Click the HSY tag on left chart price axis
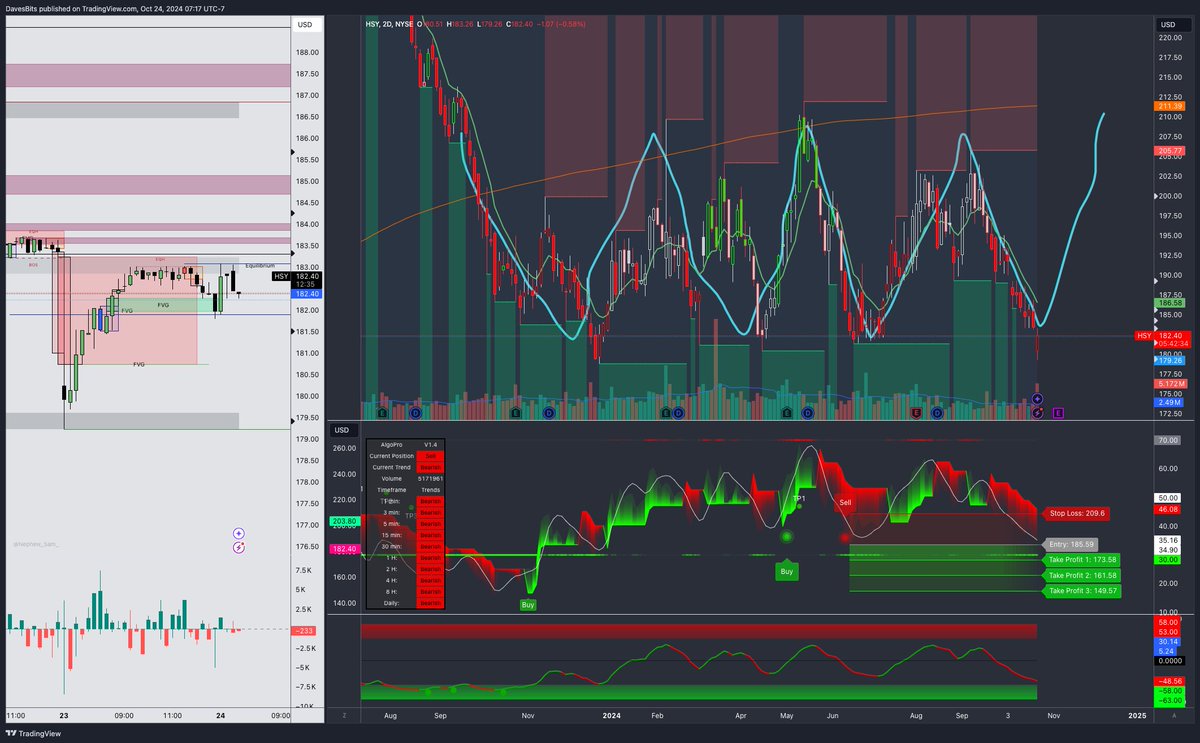This screenshot has height=743, width=1200. point(281,276)
